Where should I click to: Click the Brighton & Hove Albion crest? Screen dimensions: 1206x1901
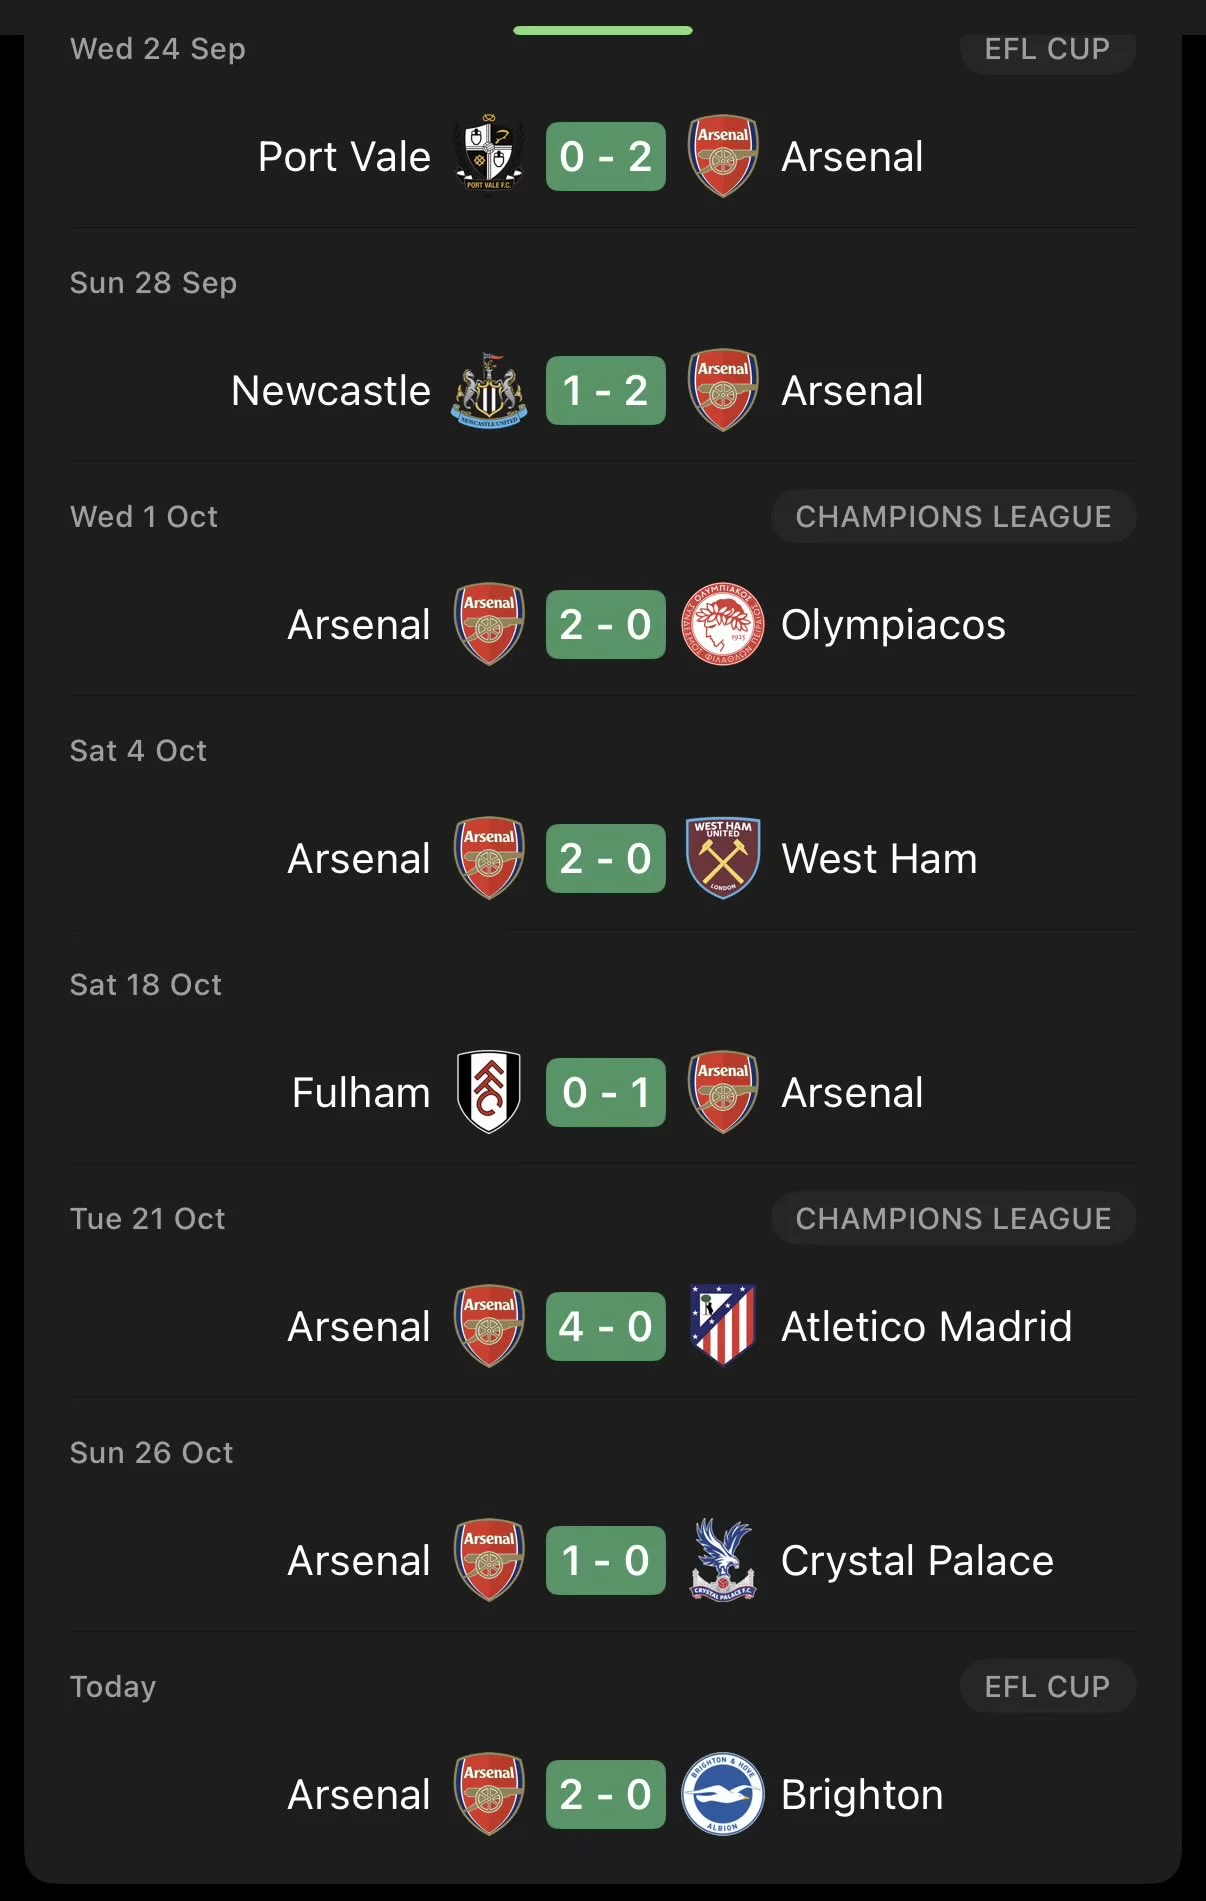coord(723,1794)
